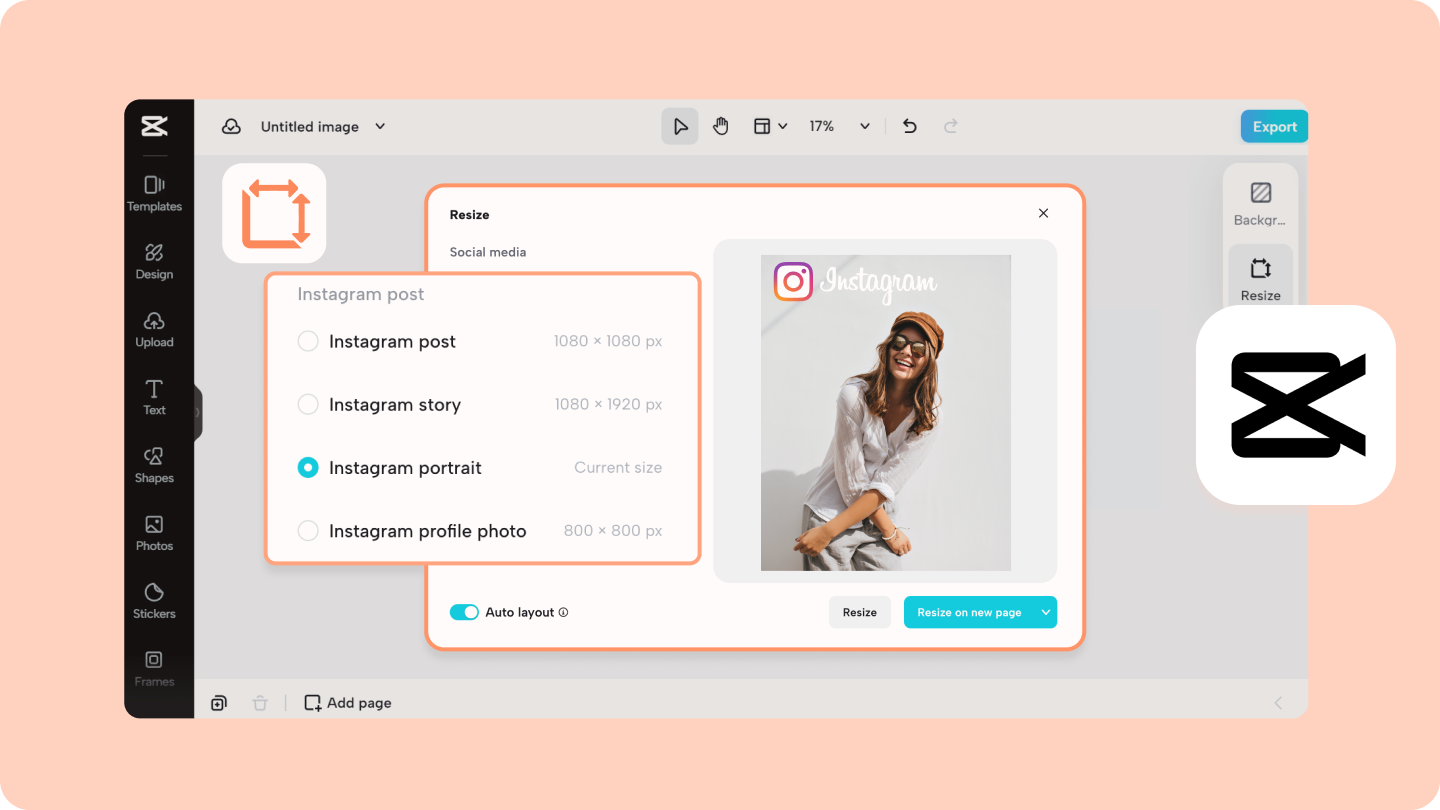1440x810 pixels.
Task: Open the Stickers panel
Action: click(155, 601)
